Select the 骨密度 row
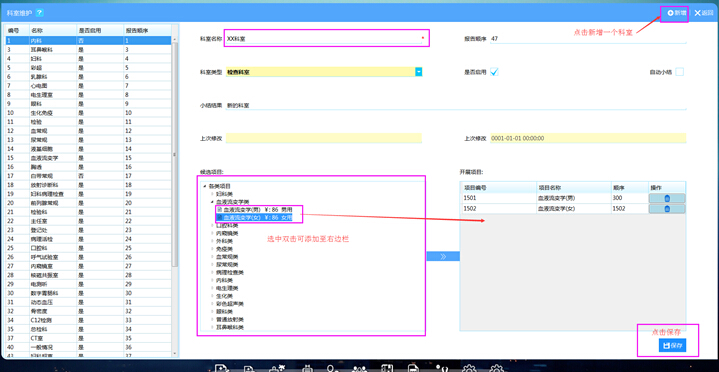Viewport: 719px width, 372px height. [x=88, y=311]
